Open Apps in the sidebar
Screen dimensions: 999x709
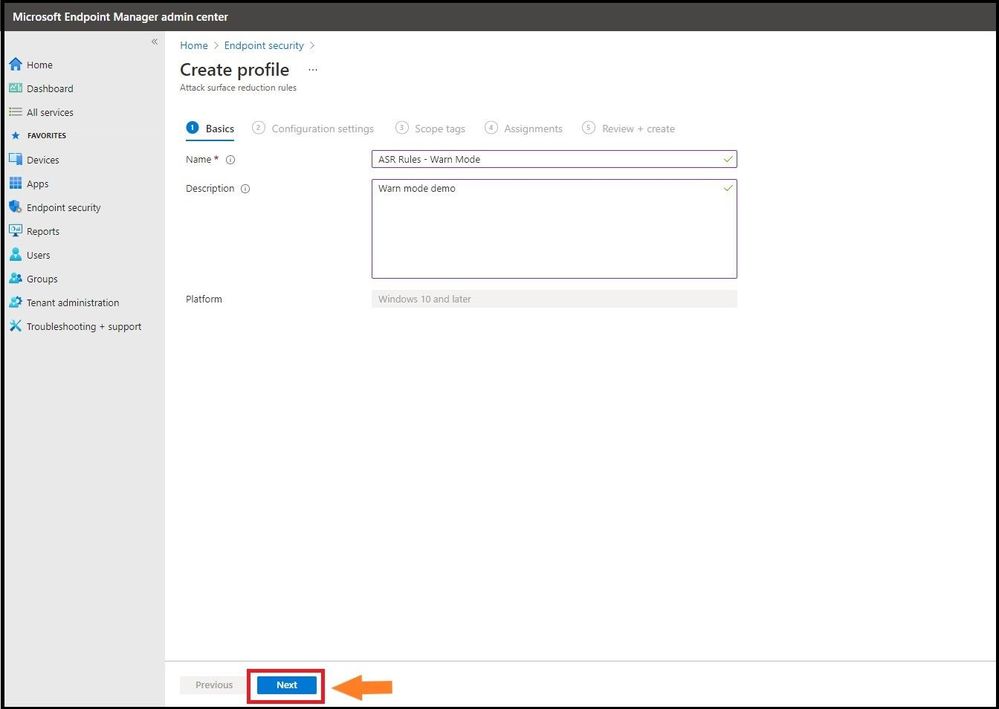click(x=38, y=183)
